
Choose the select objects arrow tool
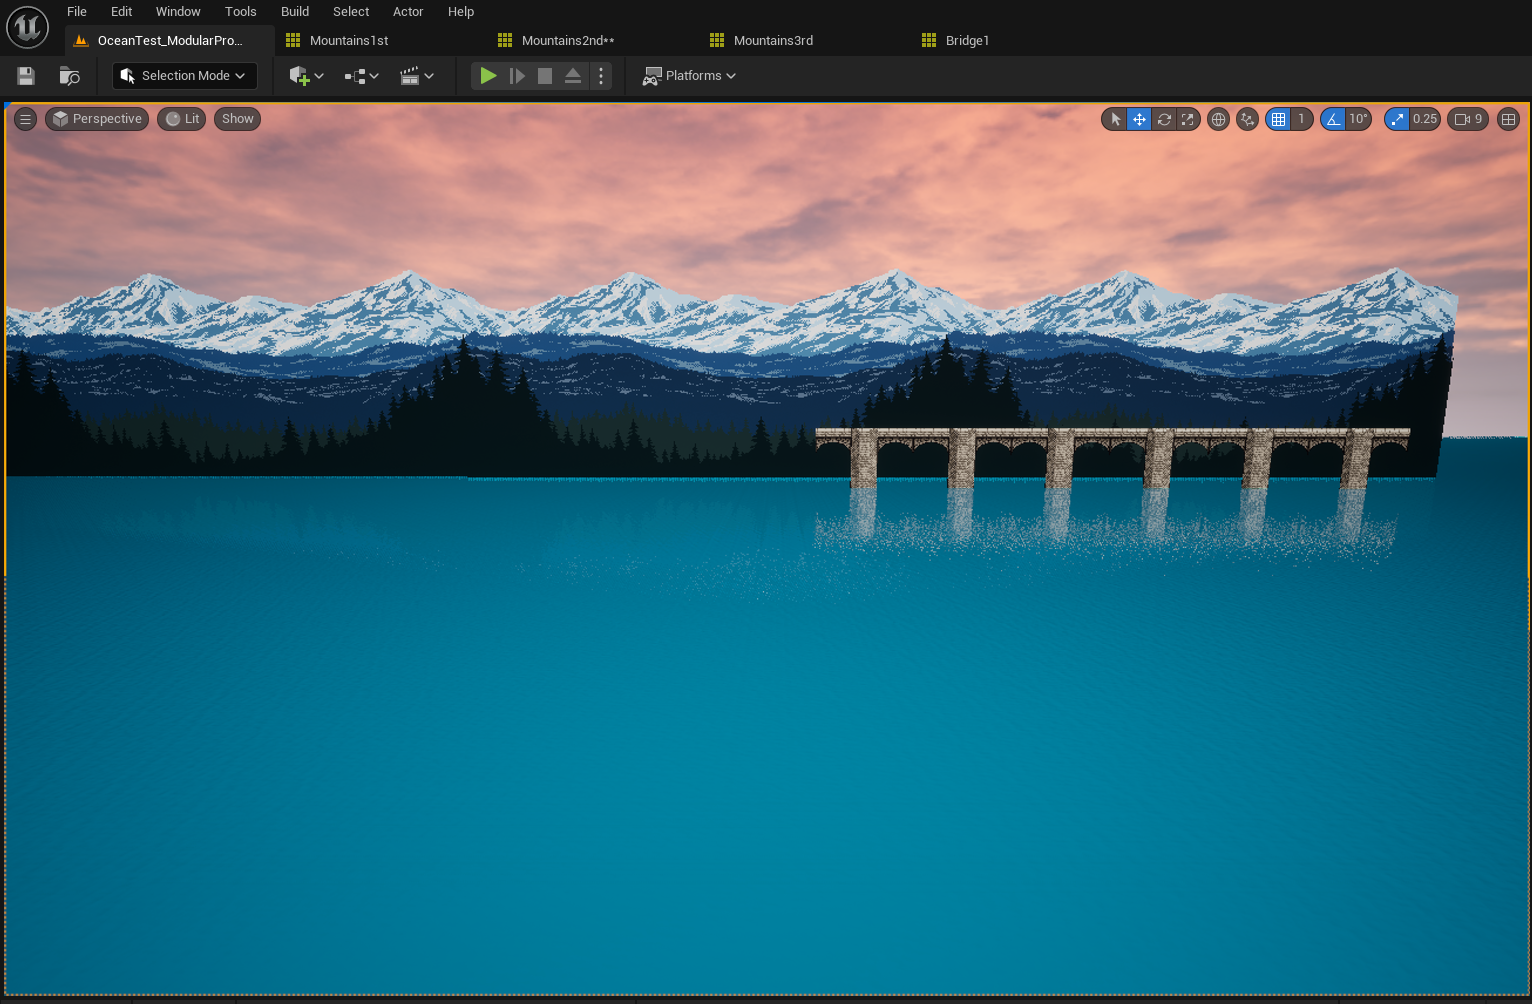[1115, 119]
